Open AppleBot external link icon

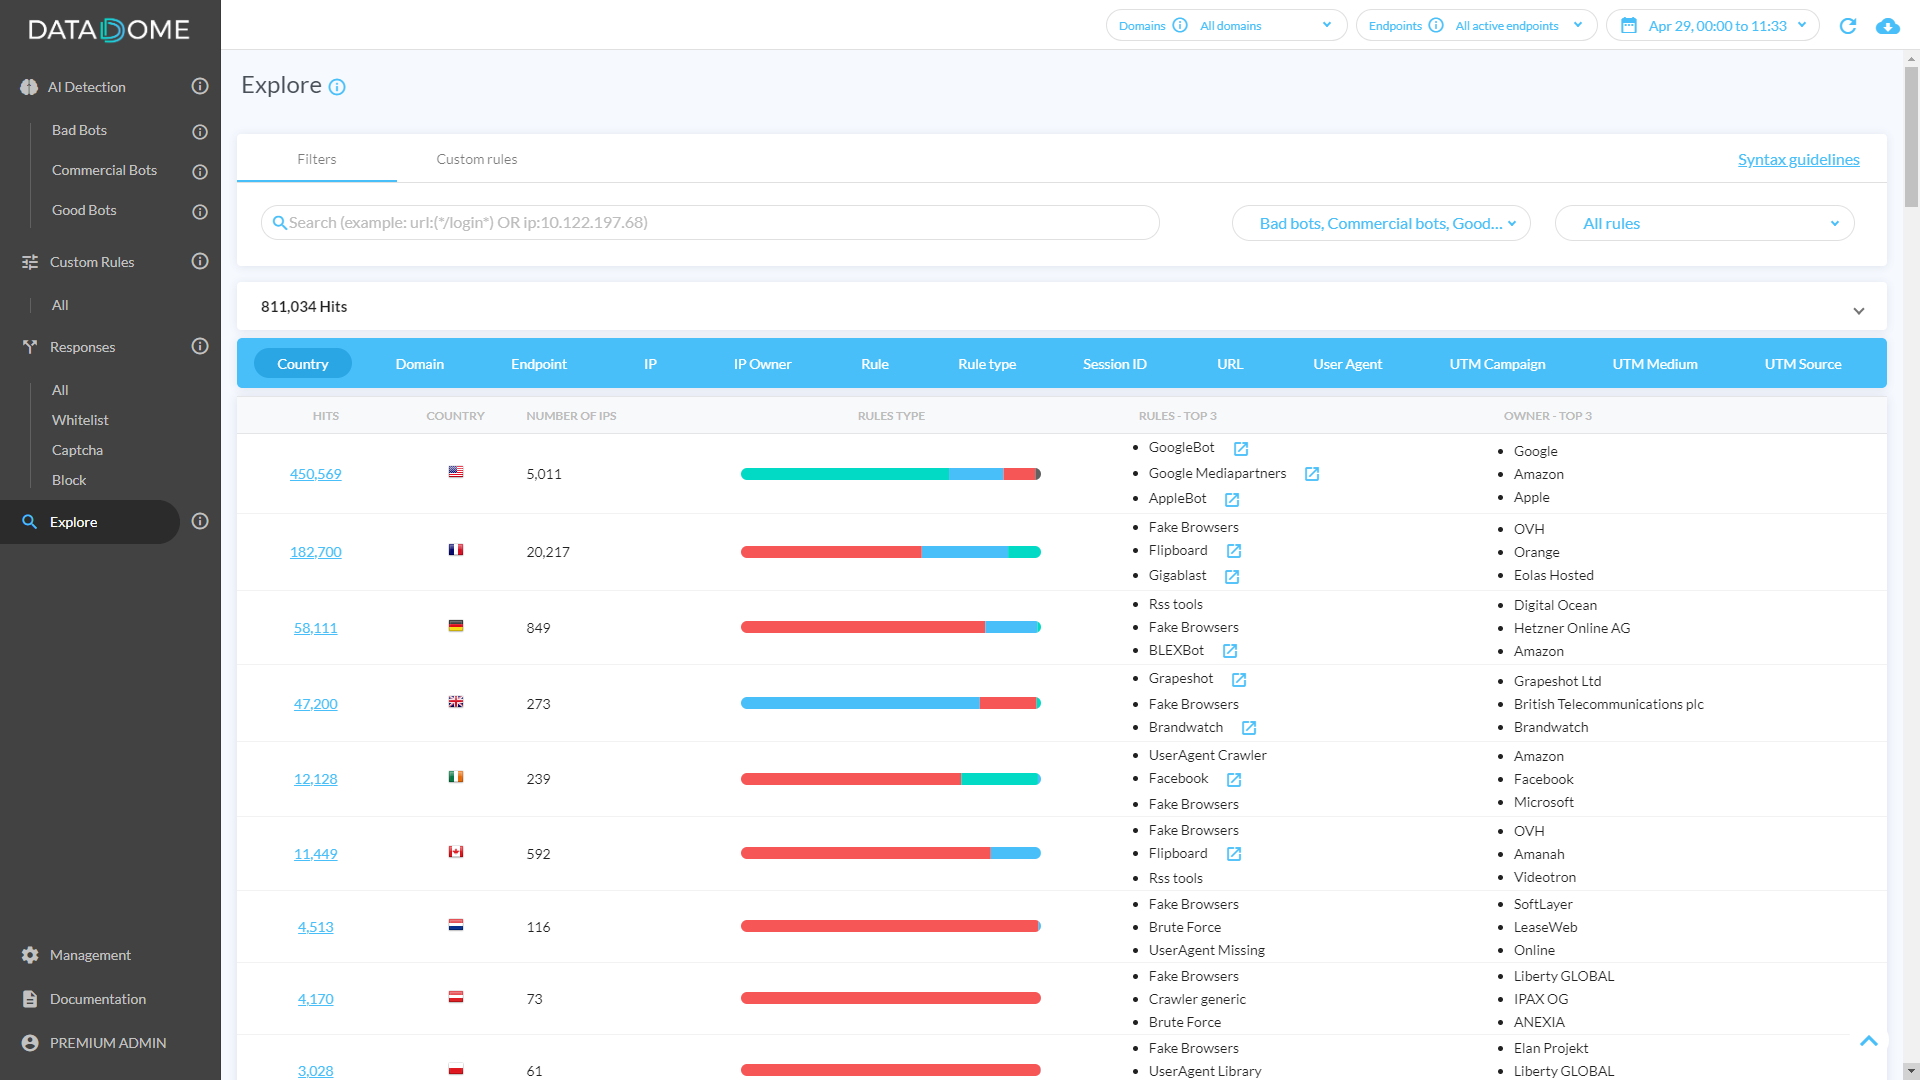coord(1232,499)
